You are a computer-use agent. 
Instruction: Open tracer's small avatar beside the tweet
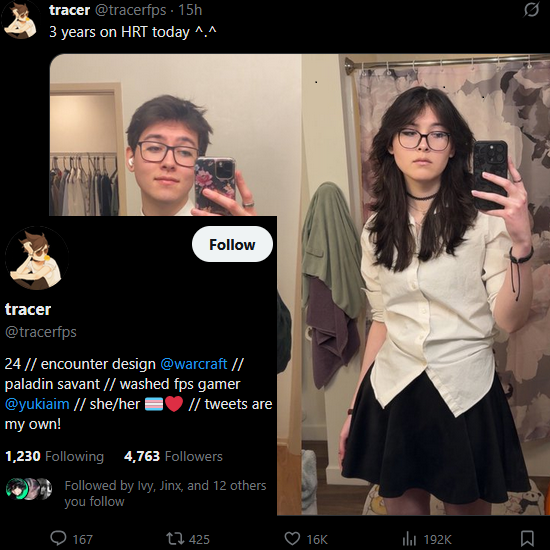tap(21, 20)
